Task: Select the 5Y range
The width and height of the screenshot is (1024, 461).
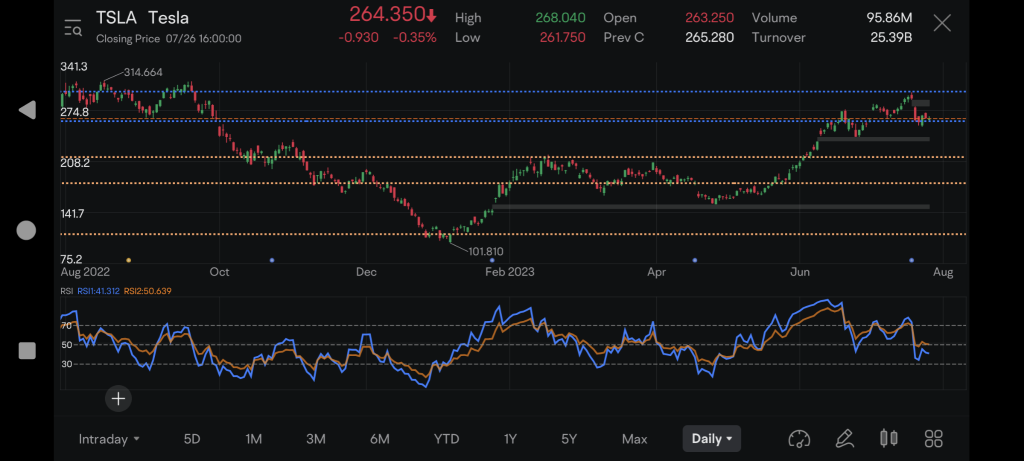Action: pos(569,439)
